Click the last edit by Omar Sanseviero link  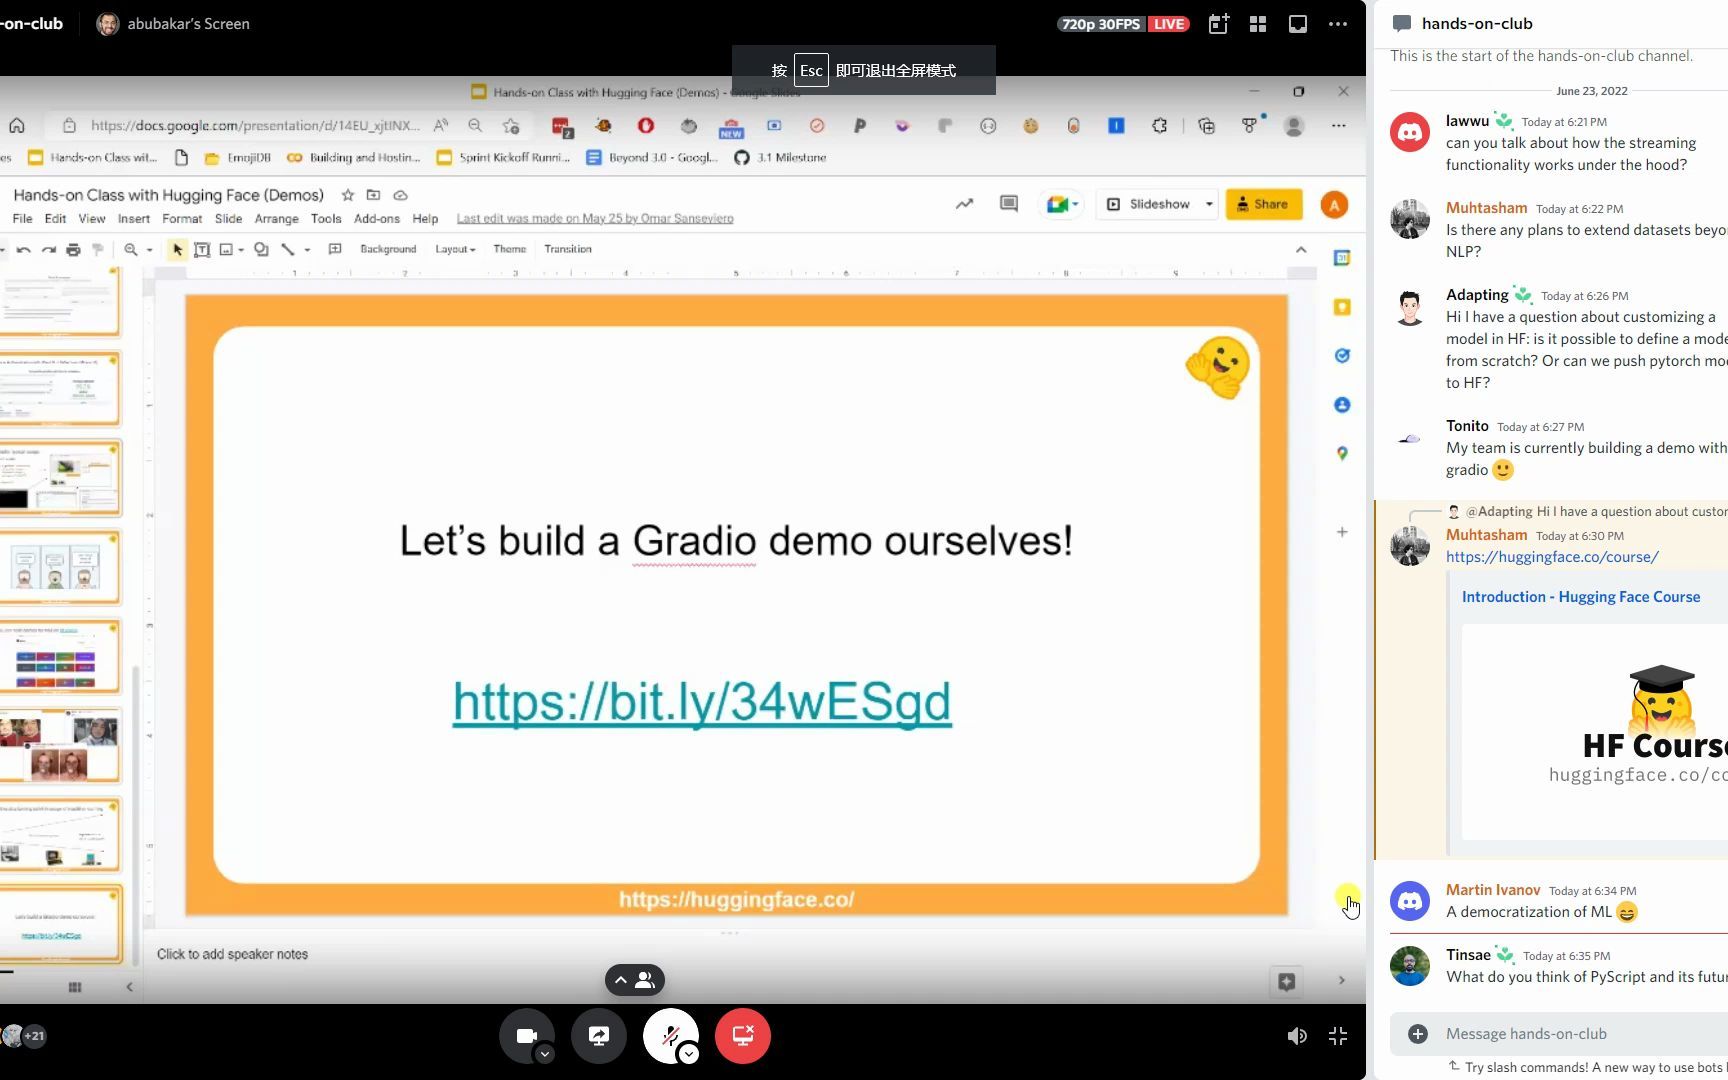click(595, 219)
